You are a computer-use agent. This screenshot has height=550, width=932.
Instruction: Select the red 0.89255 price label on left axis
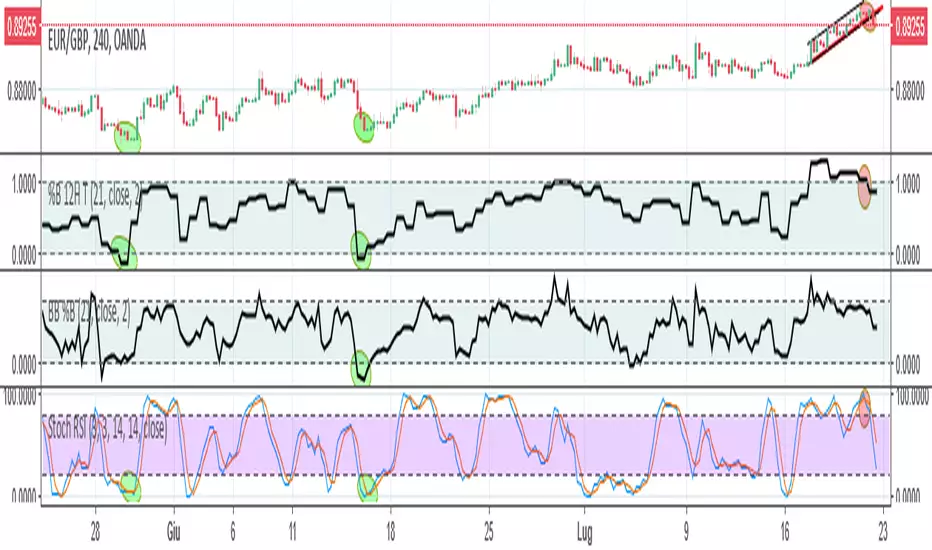tap(20, 26)
